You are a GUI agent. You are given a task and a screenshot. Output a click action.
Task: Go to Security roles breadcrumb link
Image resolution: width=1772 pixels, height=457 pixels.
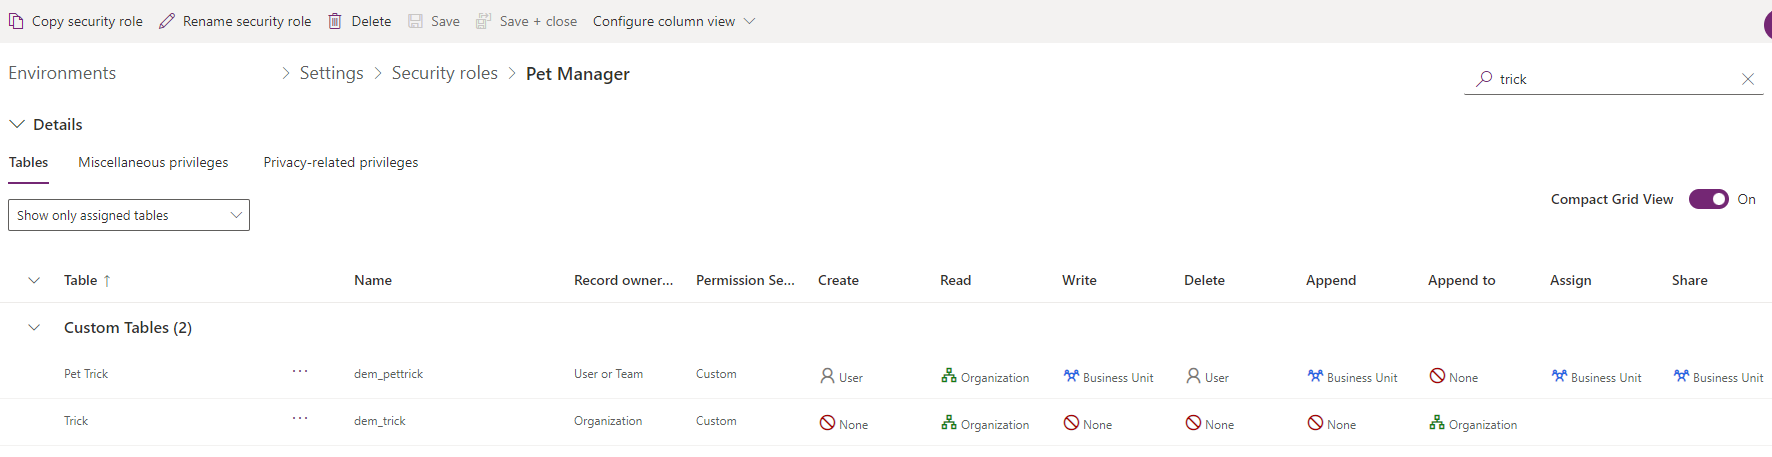(444, 73)
